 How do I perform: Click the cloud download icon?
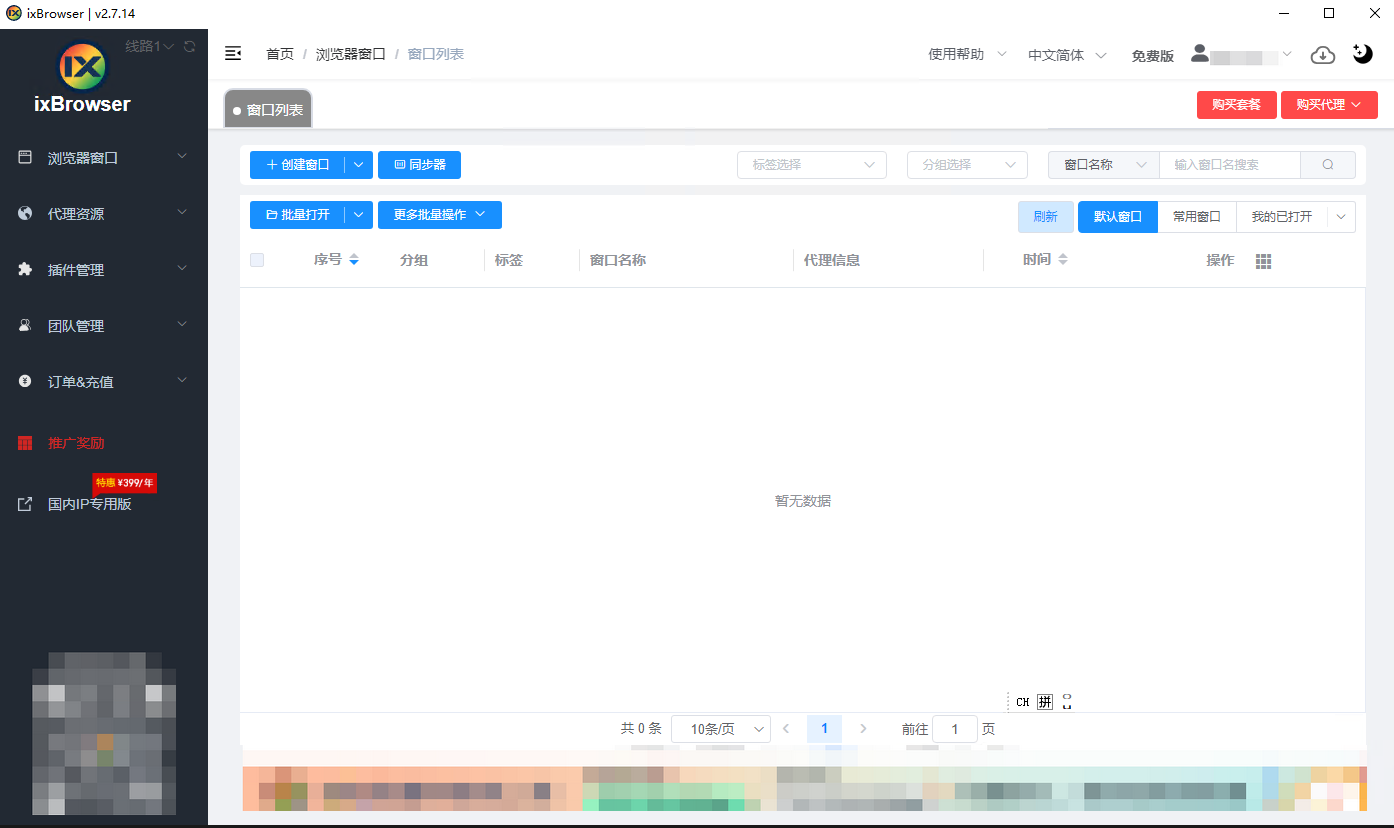(1323, 55)
